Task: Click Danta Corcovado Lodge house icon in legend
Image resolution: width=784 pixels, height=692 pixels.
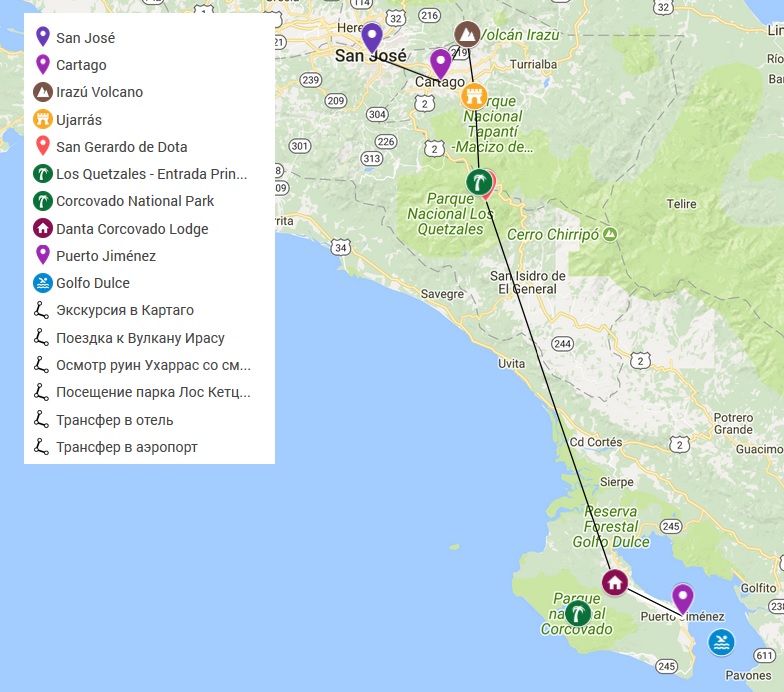Action: (x=43, y=228)
